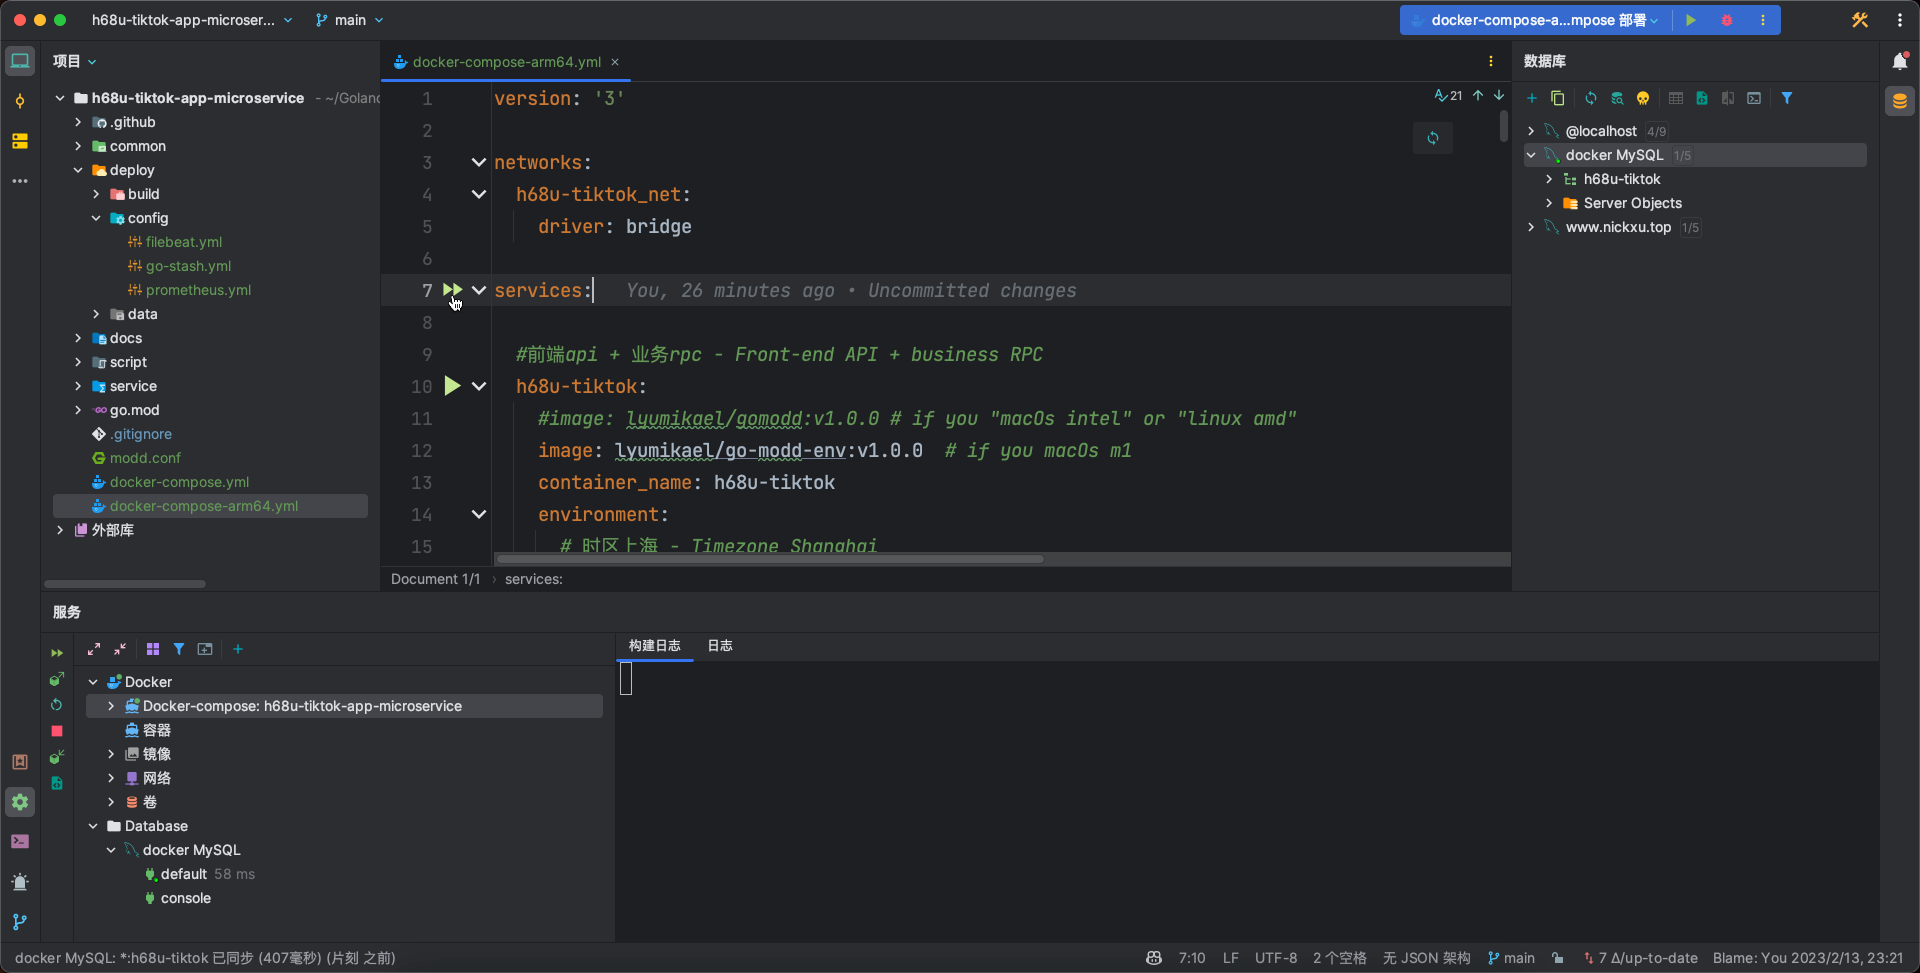Click the floating refresh icon in editor
The image size is (1920, 973).
point(1433,138)
